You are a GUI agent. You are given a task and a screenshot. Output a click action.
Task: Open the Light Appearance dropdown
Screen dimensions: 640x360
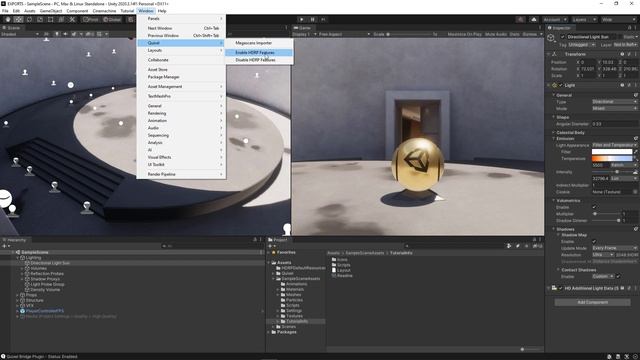tap(614, 145)
